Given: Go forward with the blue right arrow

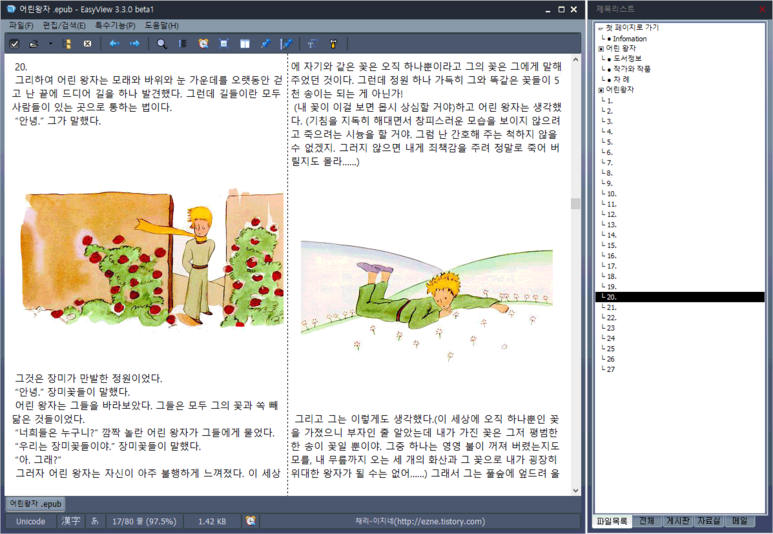Looking at the screenshot, I should pos(134,44).
